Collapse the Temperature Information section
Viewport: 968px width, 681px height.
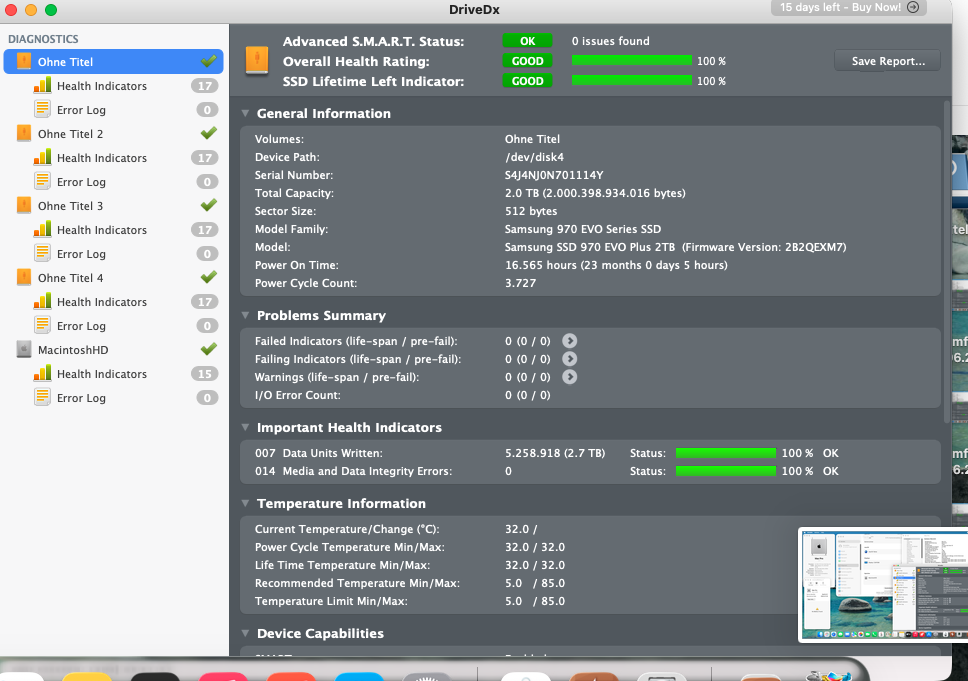[246, 504]
